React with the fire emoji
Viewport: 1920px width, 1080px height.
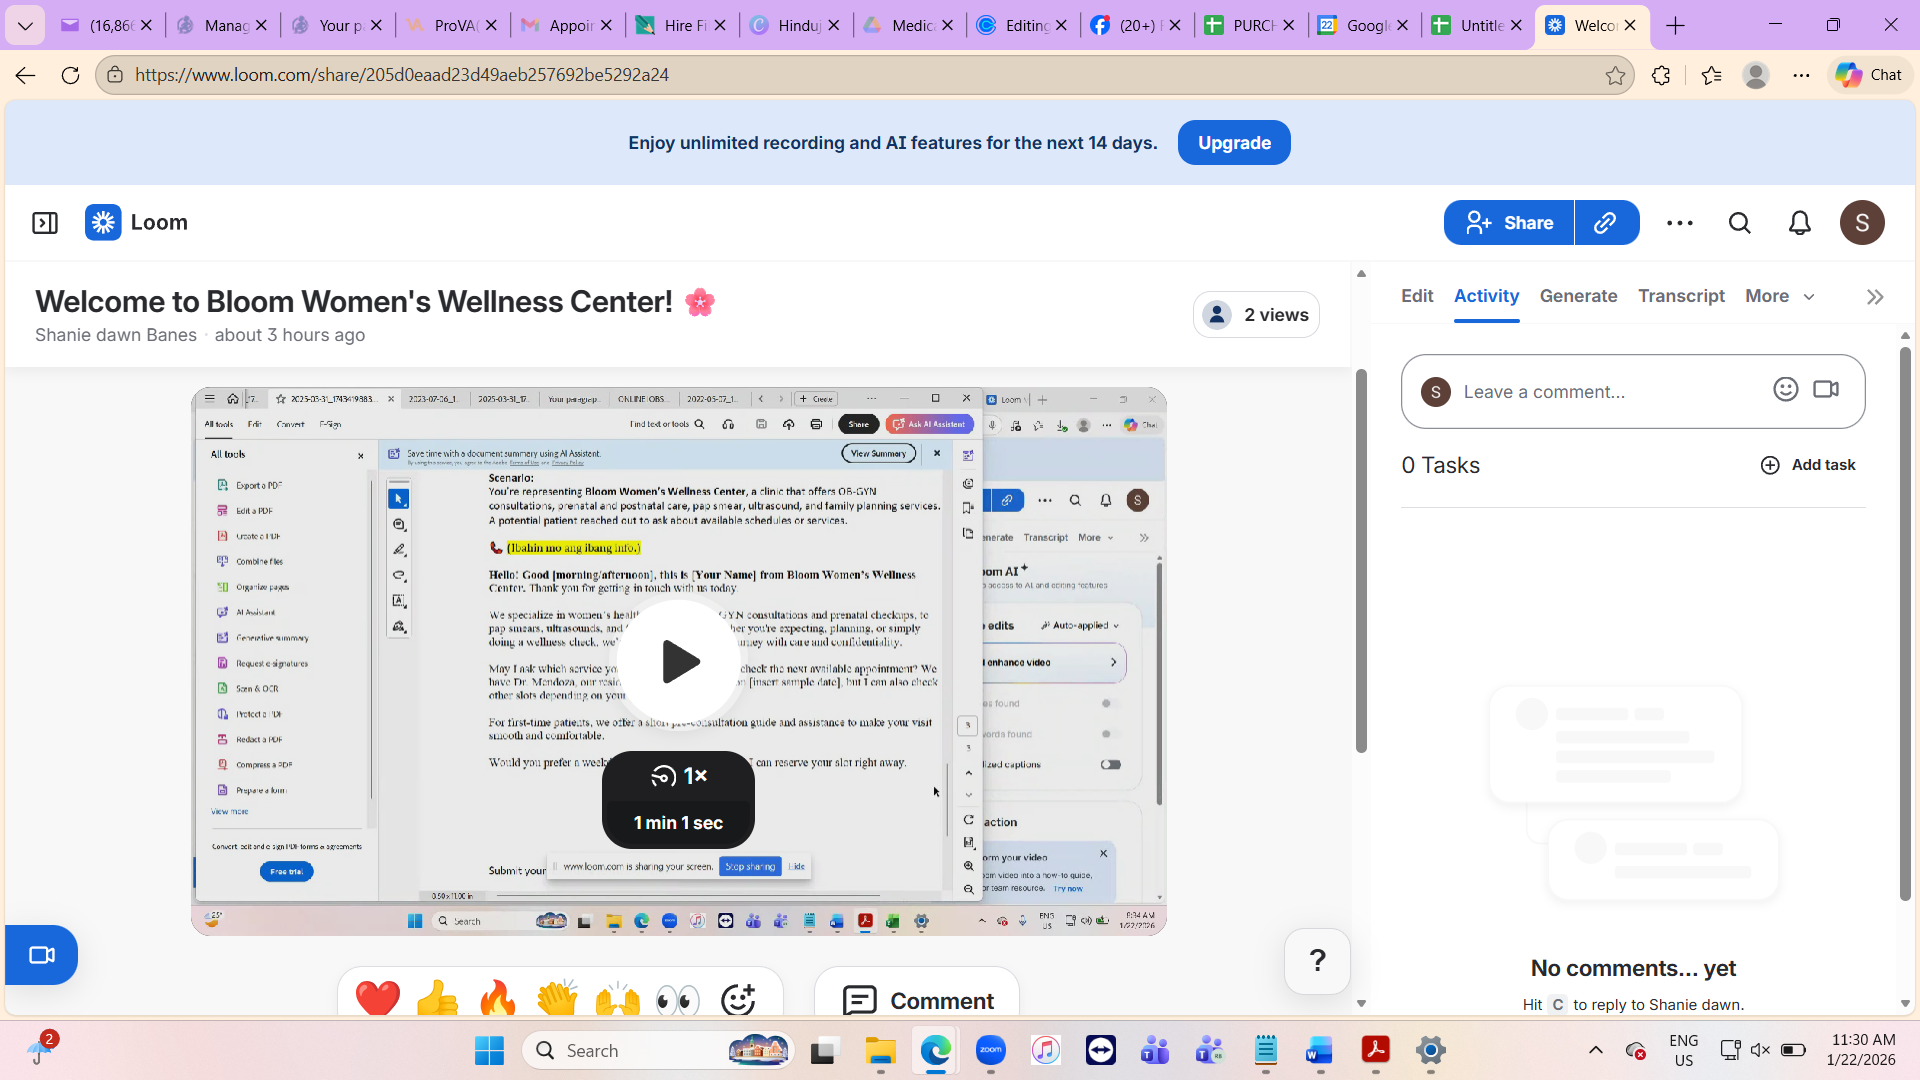(x=497, y=998)
